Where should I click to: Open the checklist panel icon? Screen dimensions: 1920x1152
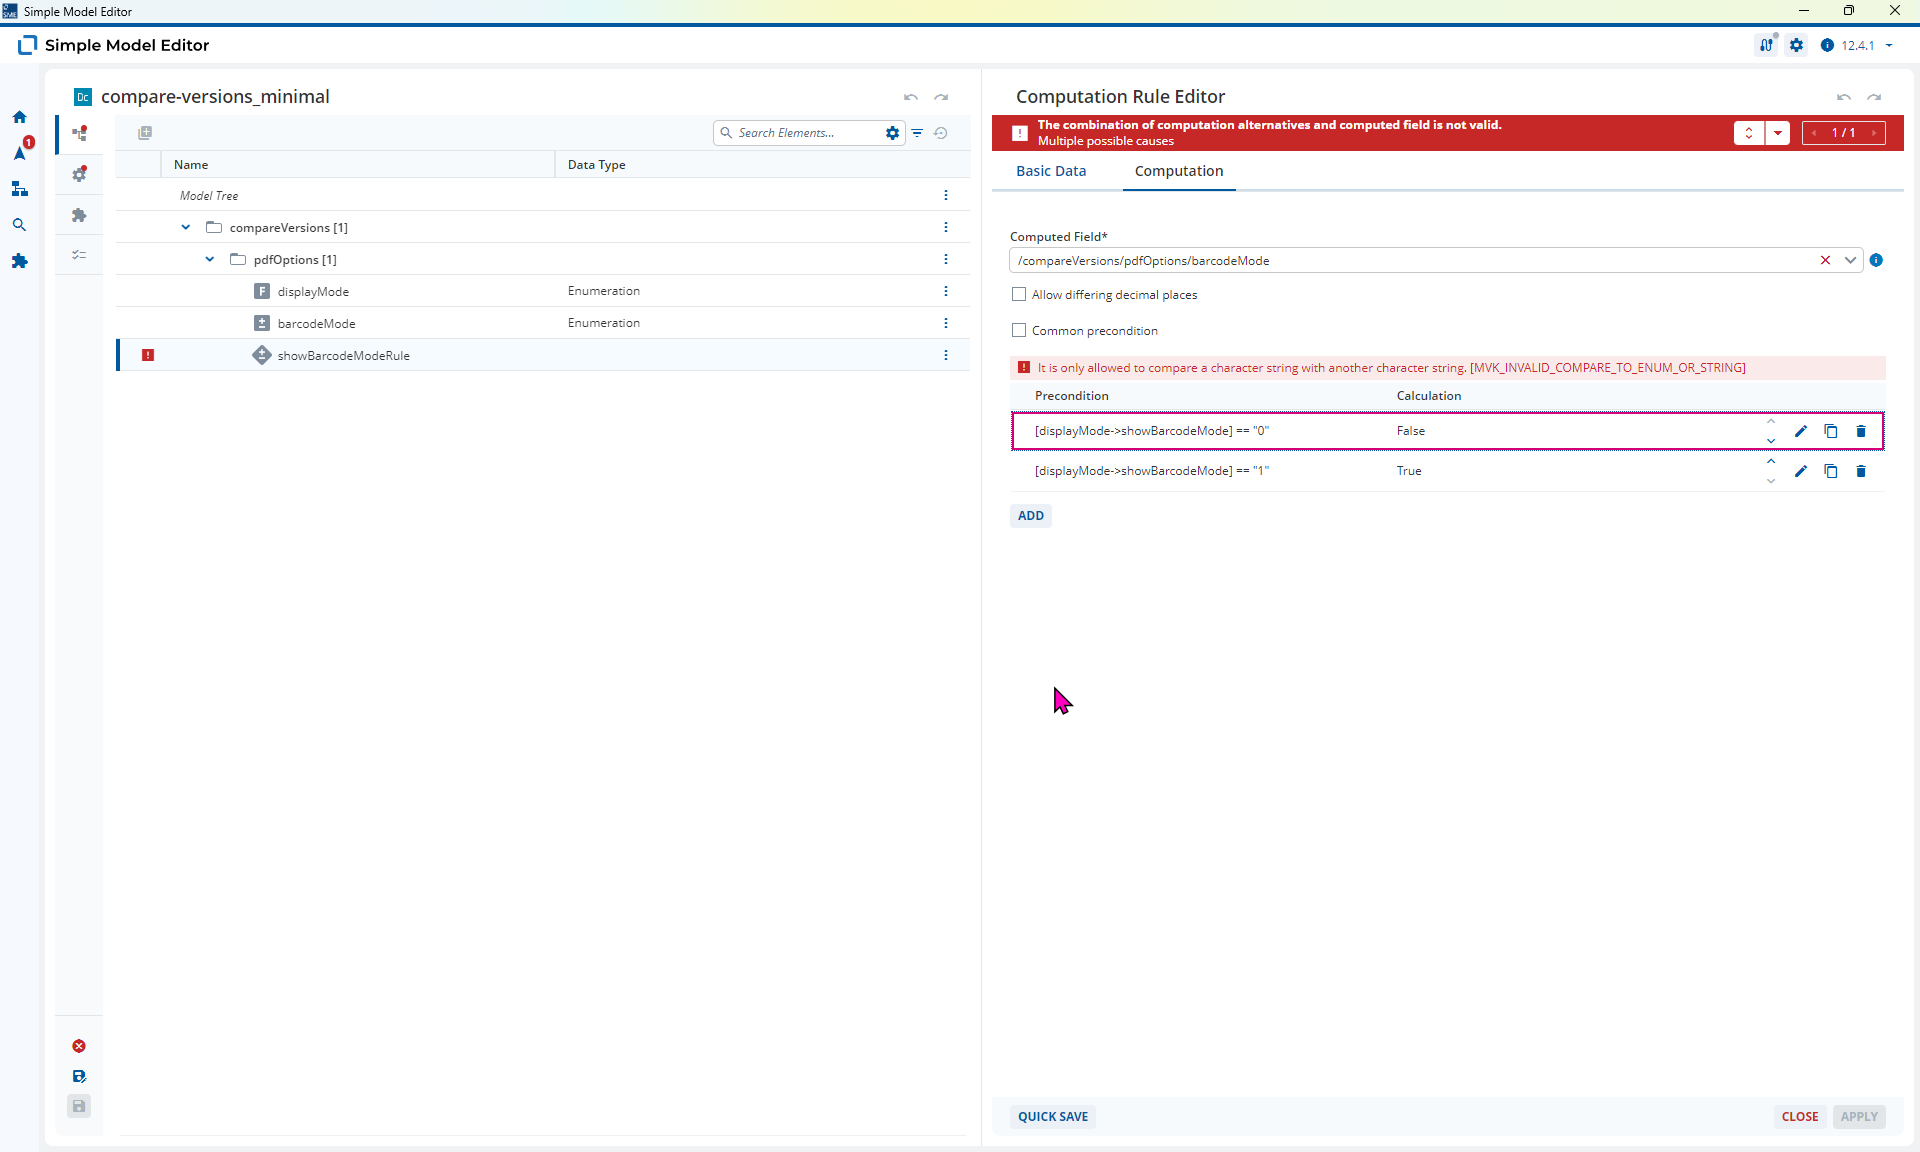tap(79, 255)
